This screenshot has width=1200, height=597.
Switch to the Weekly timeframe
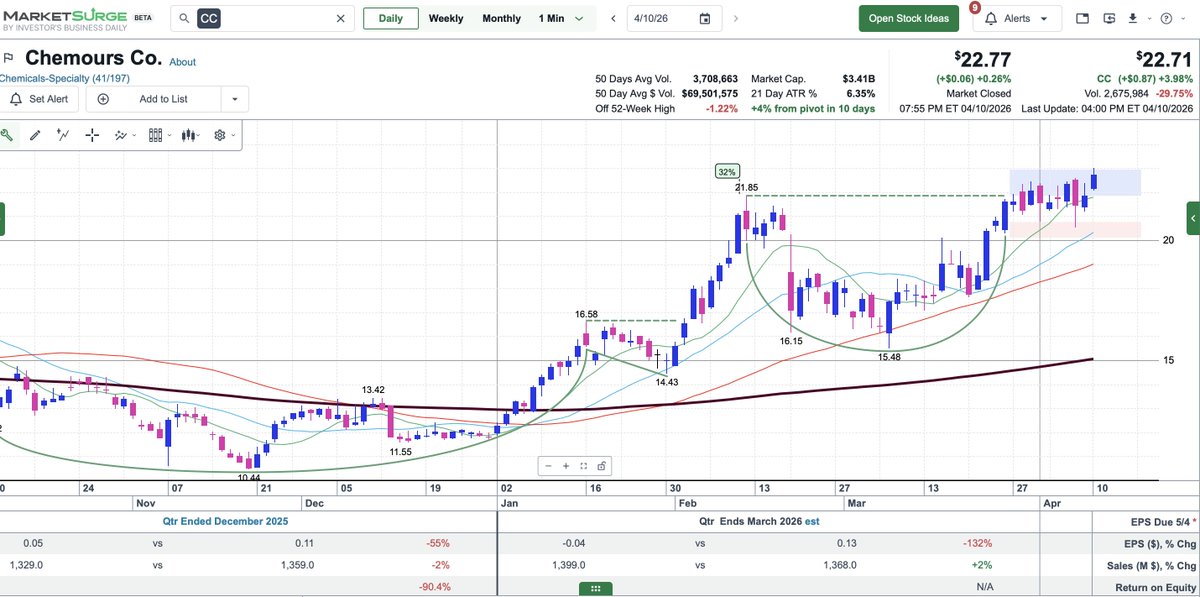[446, 18]
